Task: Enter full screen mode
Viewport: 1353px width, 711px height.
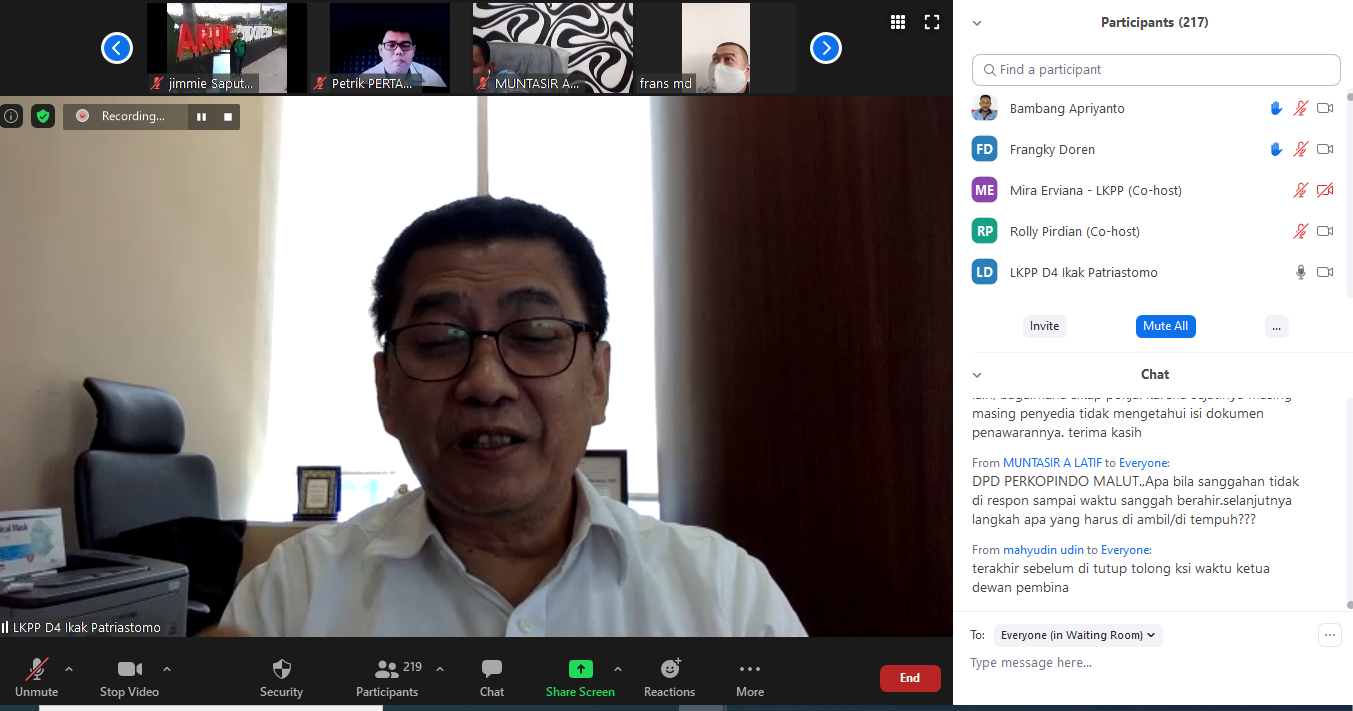Action: 931,22
